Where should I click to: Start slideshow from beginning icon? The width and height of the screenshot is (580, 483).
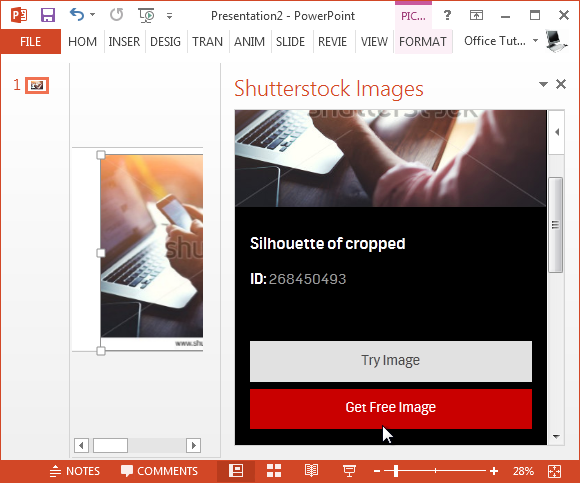pos(146,16)
